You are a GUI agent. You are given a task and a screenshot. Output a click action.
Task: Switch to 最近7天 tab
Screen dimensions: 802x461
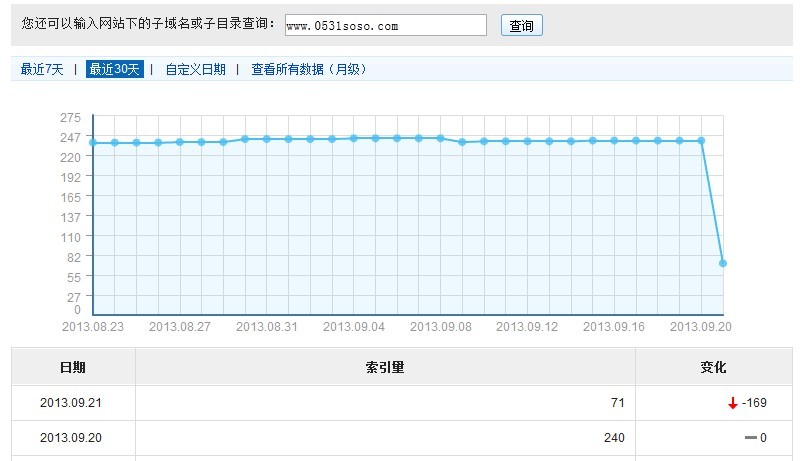(x=42, y=69)
